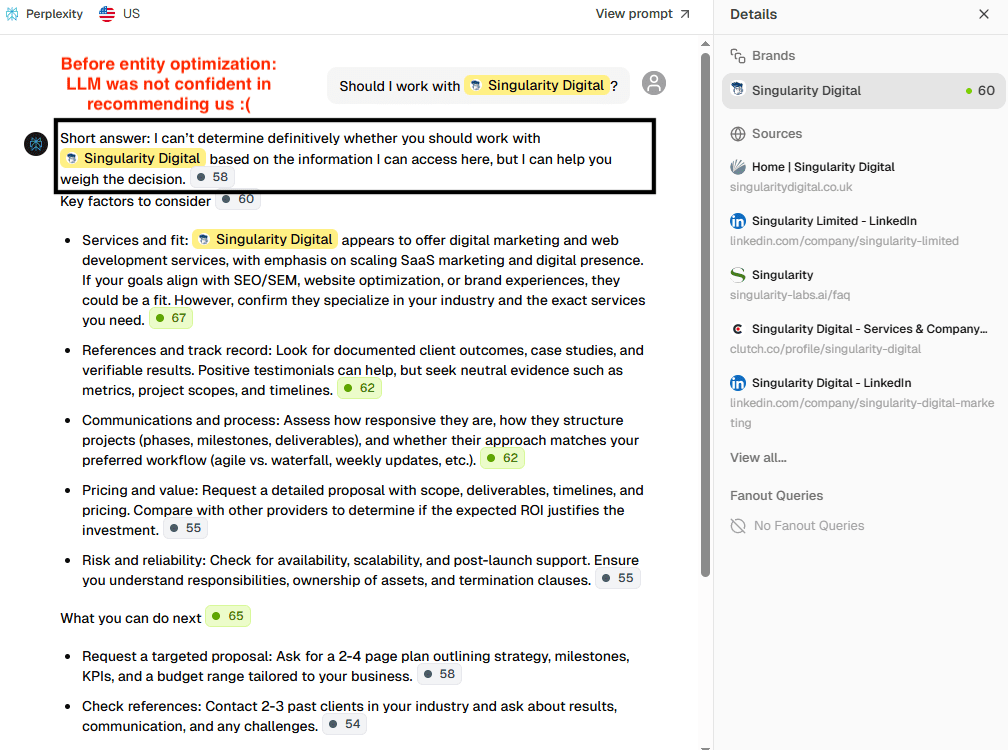The image size is (1008, 750).
Task: Expand sources with View all...
Action: pos(758,457)
